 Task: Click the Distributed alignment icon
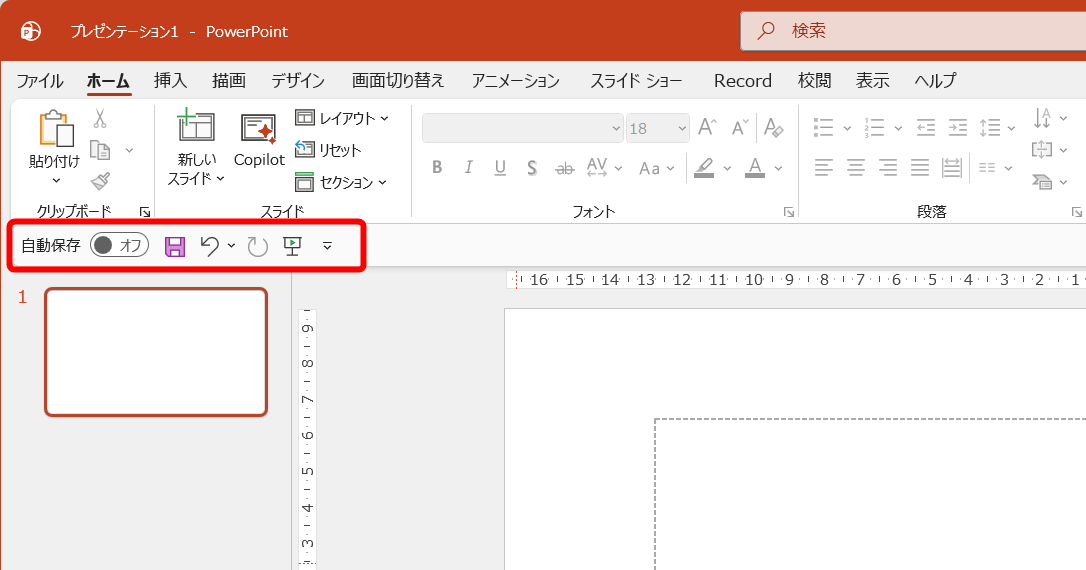click(952, 167)
